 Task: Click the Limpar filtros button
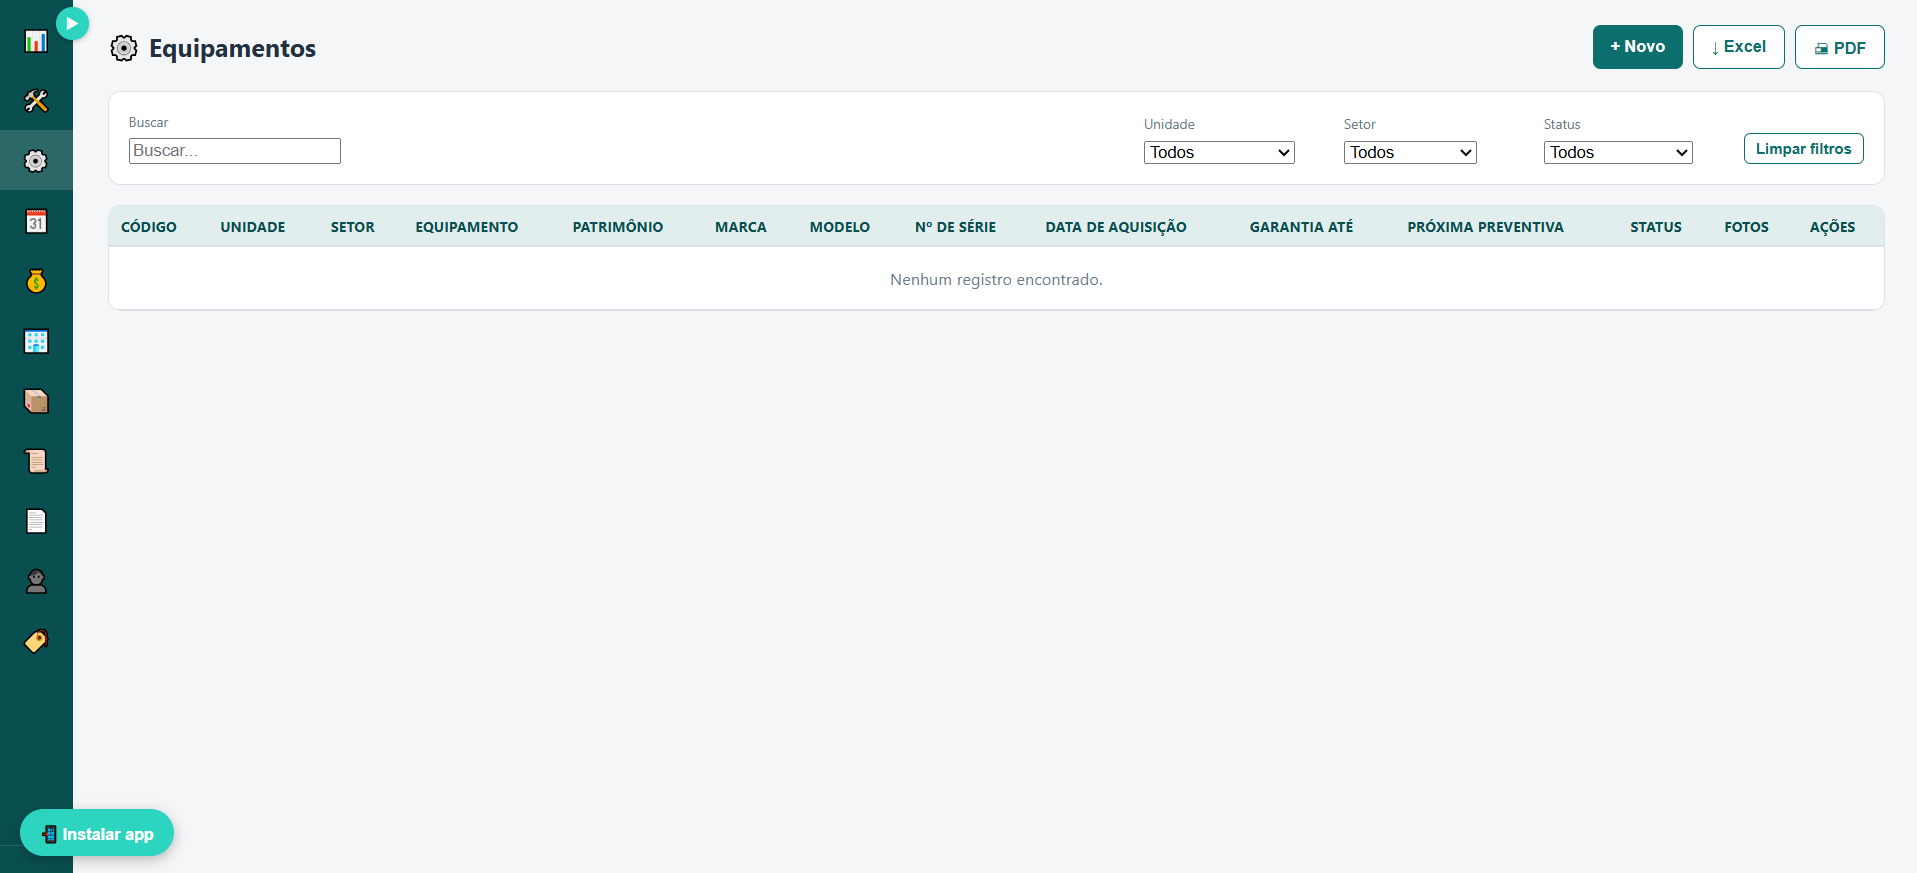[x=1804, y=149]
